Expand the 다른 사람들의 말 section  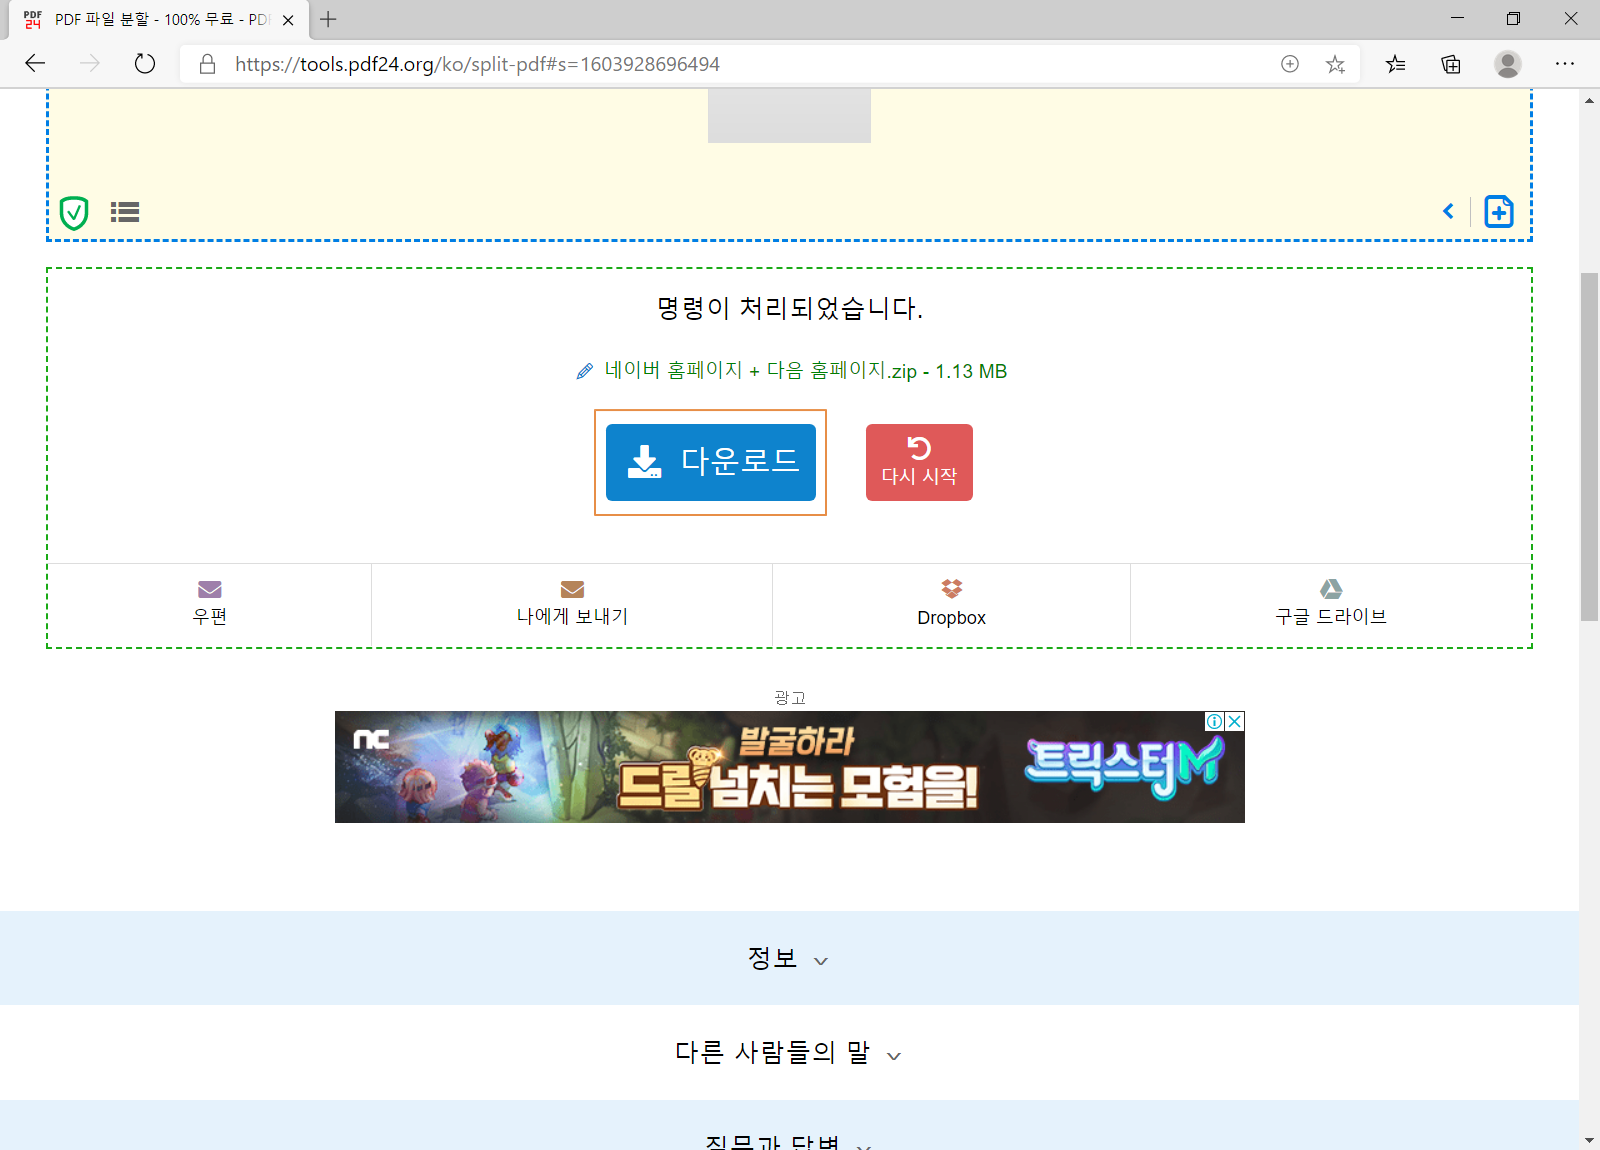(x=789, y=1053)
